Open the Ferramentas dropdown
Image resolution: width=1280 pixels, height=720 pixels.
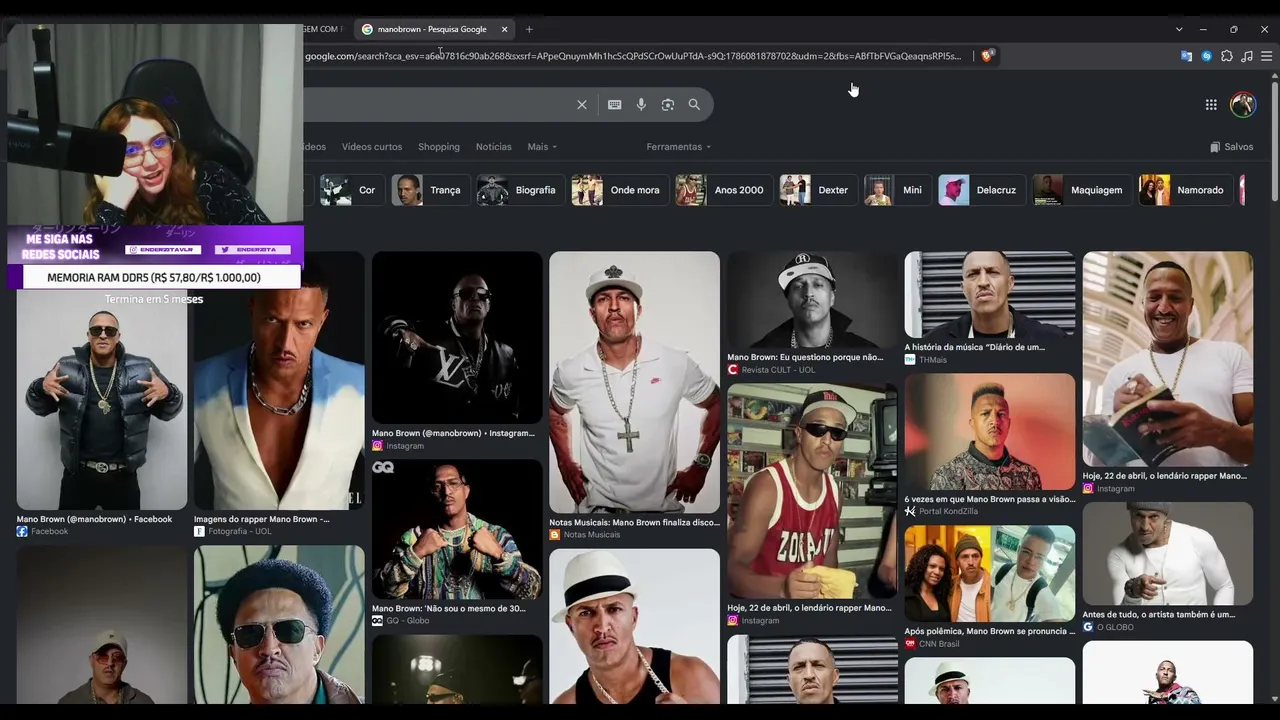coord(679,147)
